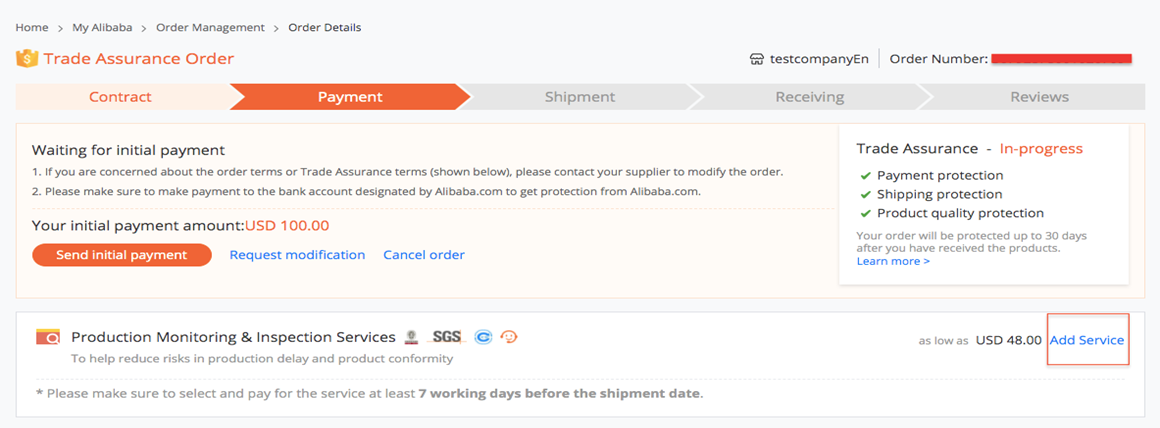Go to the Shipment step tab
The width and height of the screenshot is (1160, 428).
(x=579, y=97)
